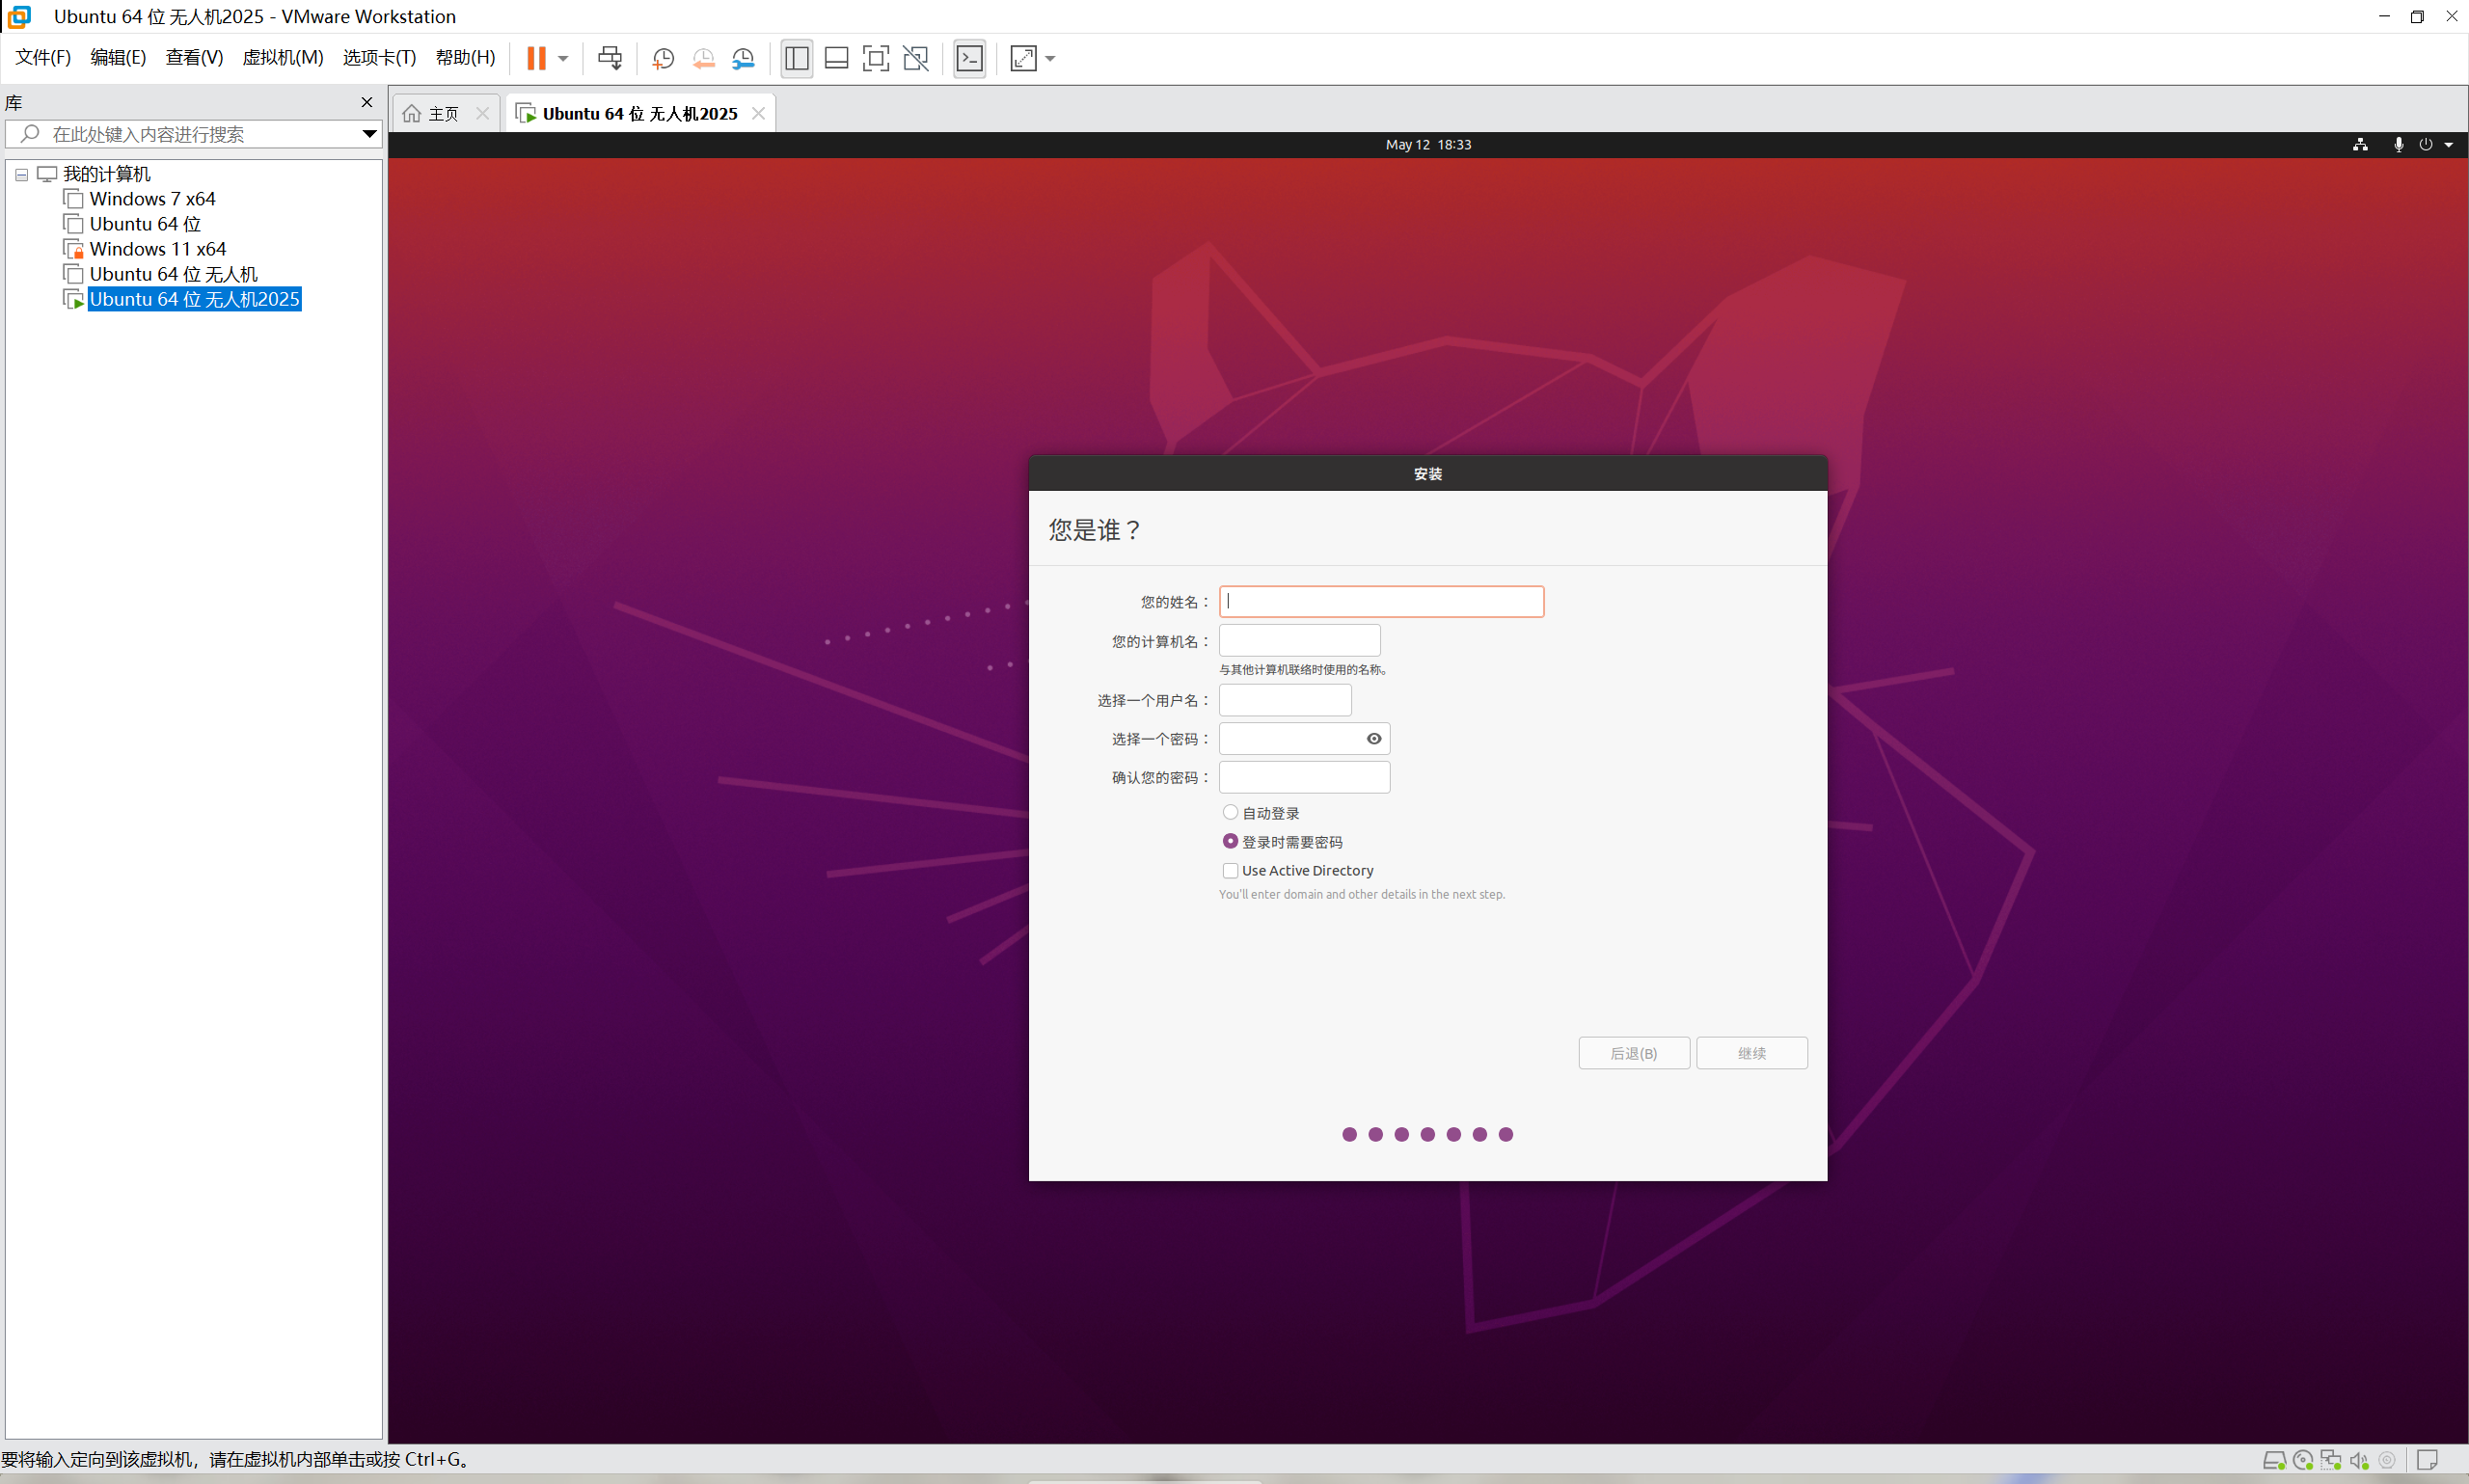Open the Ubuntu system menu arrow
The height and width of the screenshot is (1484, 2469).
2448,145
